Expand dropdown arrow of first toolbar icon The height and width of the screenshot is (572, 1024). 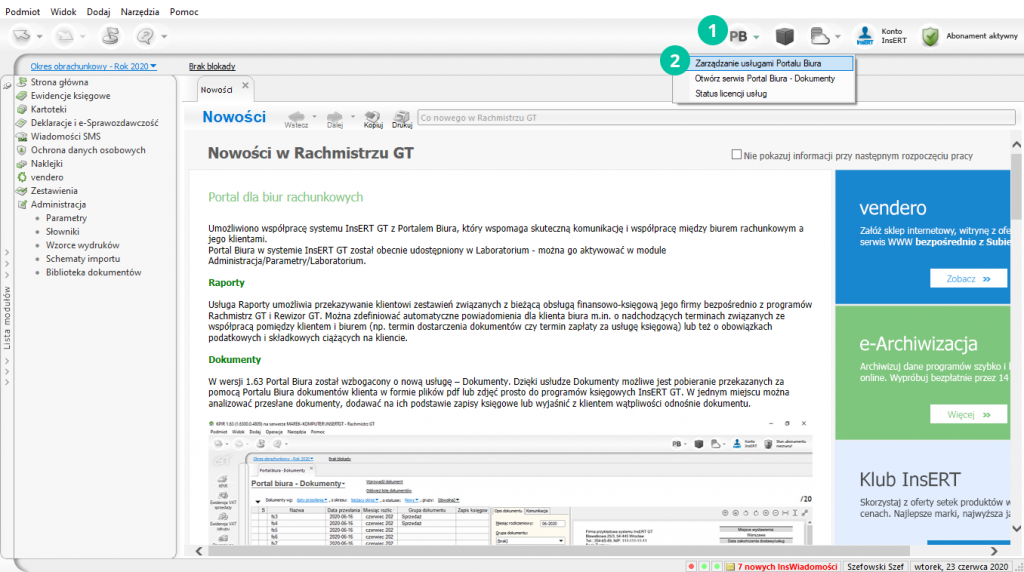[40, 37]
